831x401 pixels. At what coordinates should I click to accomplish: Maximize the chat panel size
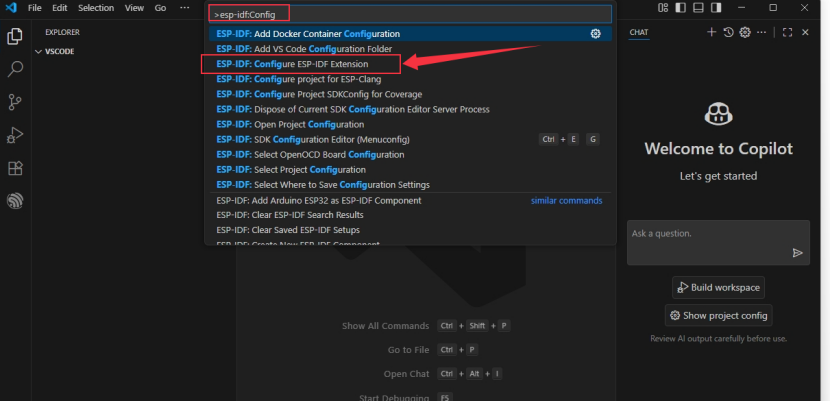click(788, 32)
